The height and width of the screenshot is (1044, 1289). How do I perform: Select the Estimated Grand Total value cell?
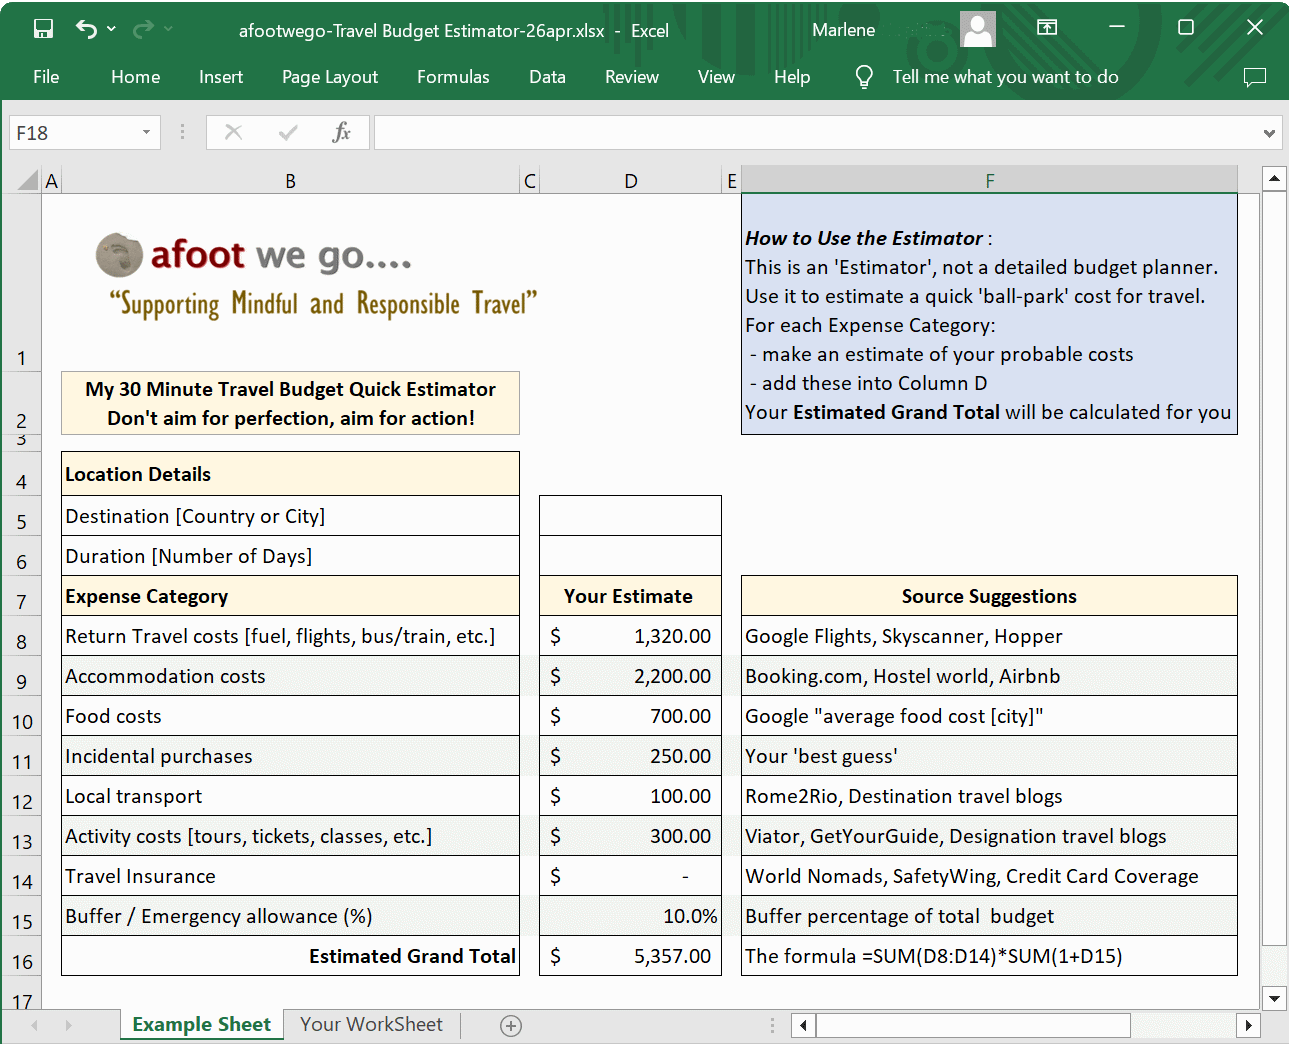tap(630, 955)
